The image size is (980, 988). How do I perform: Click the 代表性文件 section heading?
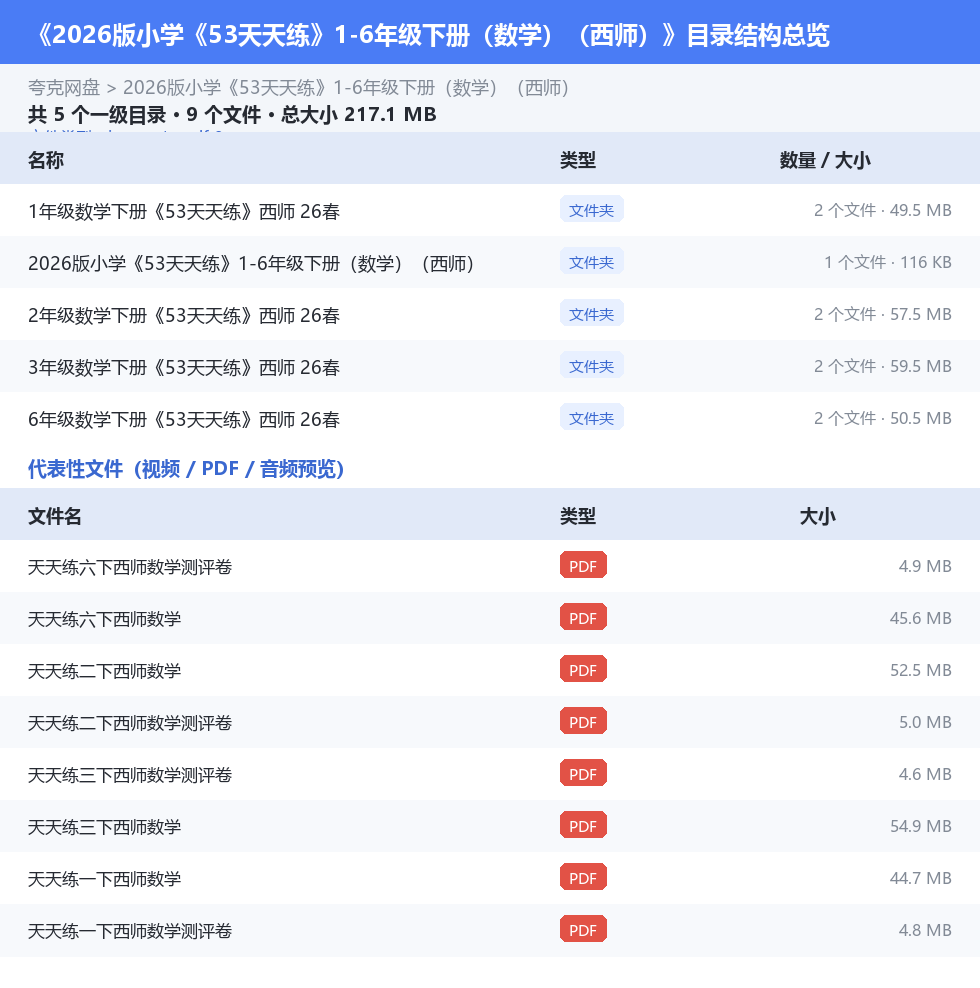click(186, 469)
